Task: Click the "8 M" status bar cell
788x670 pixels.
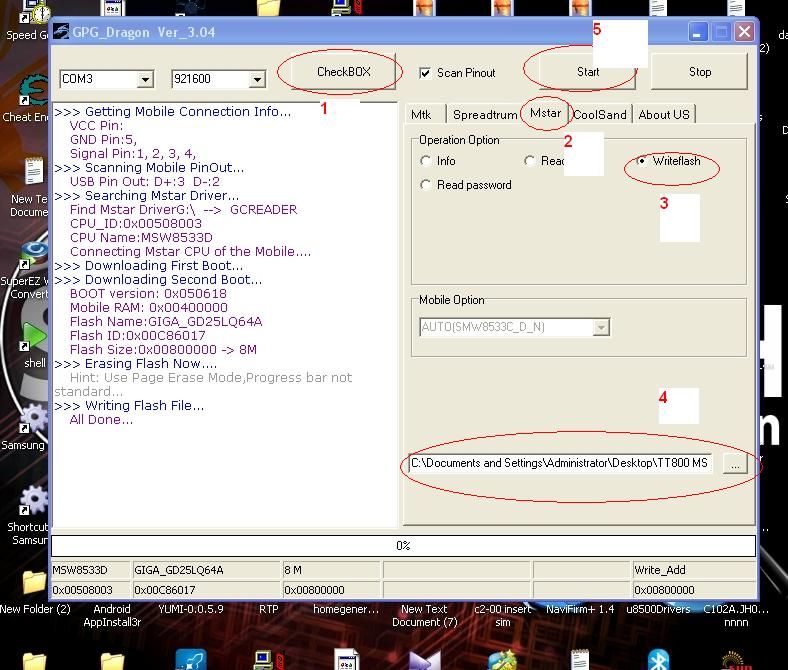Action: (331, 570)
